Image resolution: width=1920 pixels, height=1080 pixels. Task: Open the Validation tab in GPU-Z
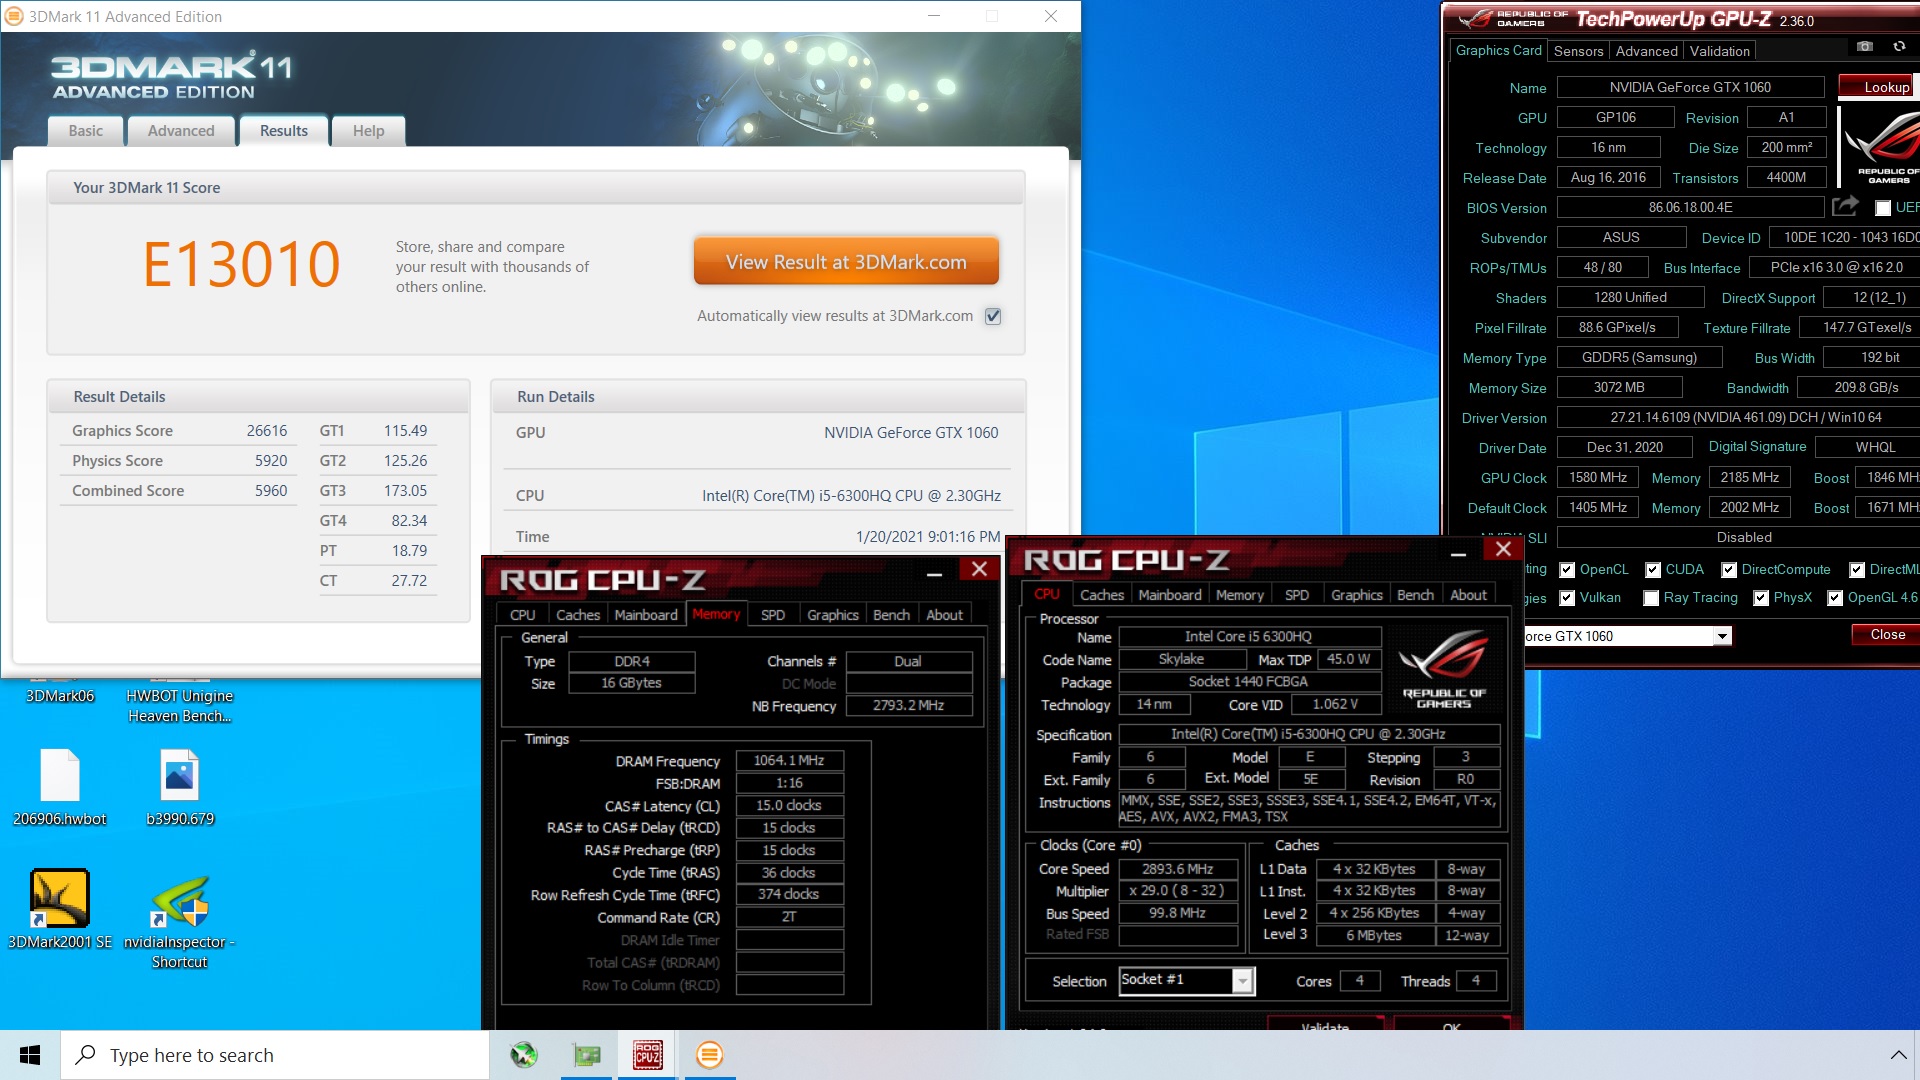(1720, 51)
